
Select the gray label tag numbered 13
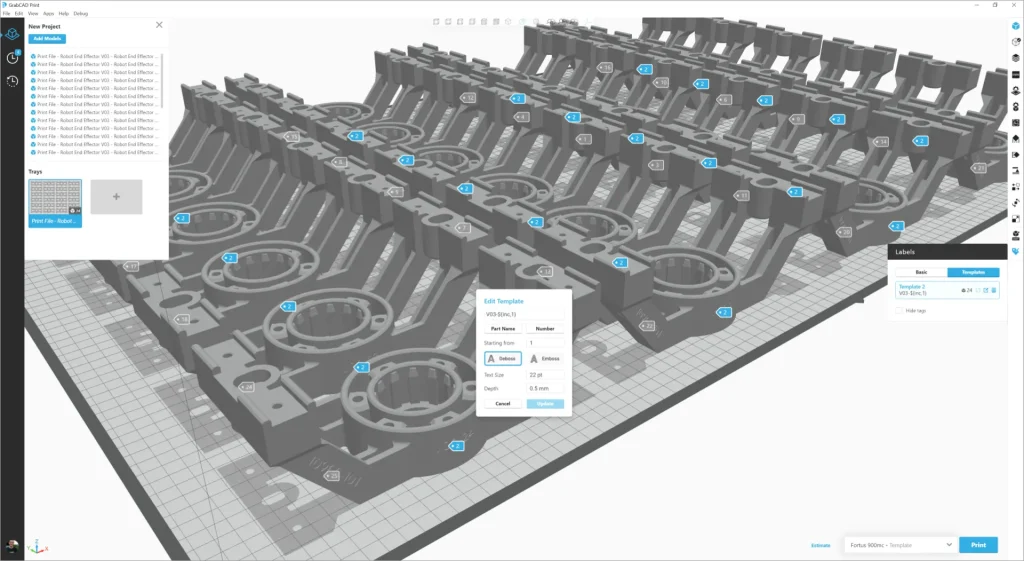(x=545, y=272)
